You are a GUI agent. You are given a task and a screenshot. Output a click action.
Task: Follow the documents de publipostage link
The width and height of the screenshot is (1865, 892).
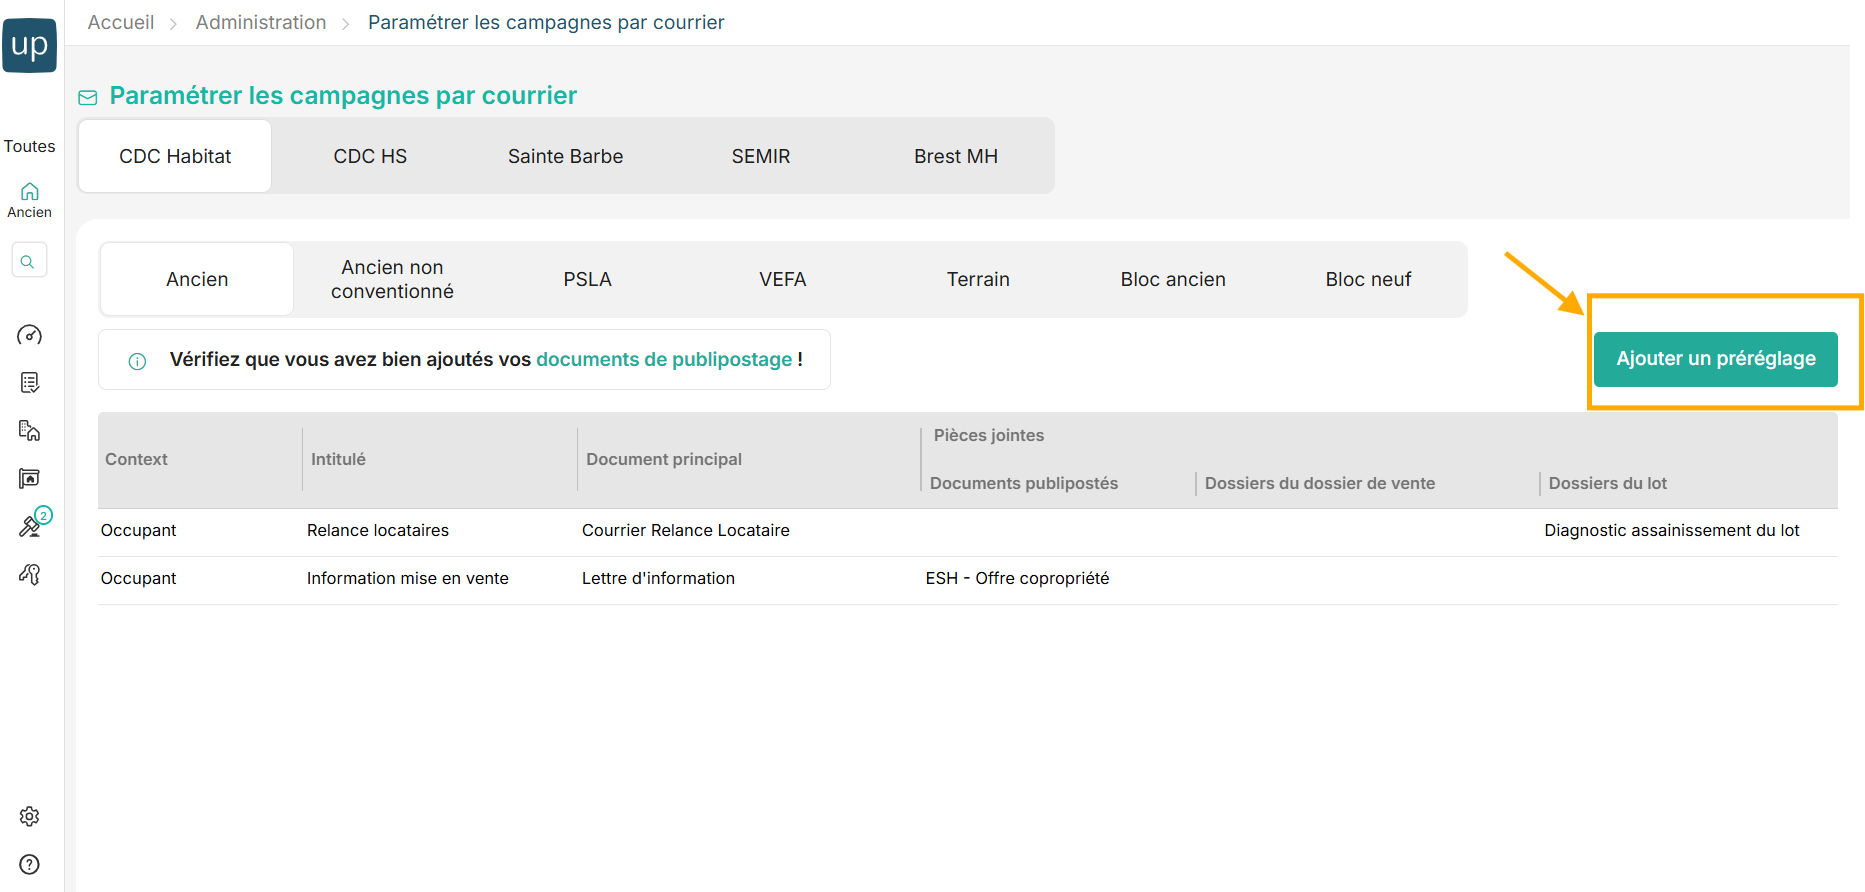click(x=664, y=359)
